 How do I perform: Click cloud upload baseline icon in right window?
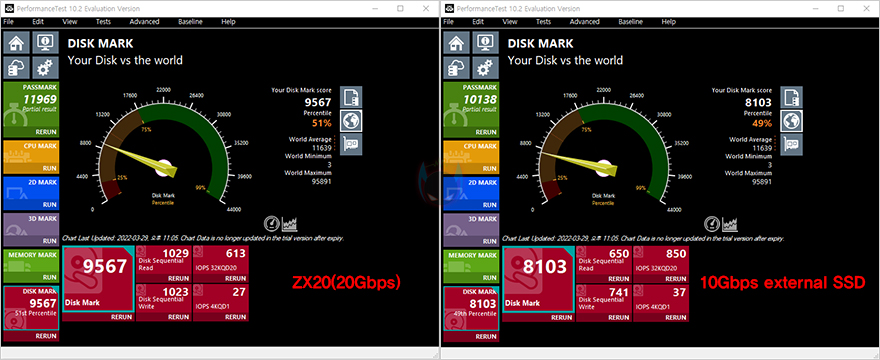pos(457,67)
